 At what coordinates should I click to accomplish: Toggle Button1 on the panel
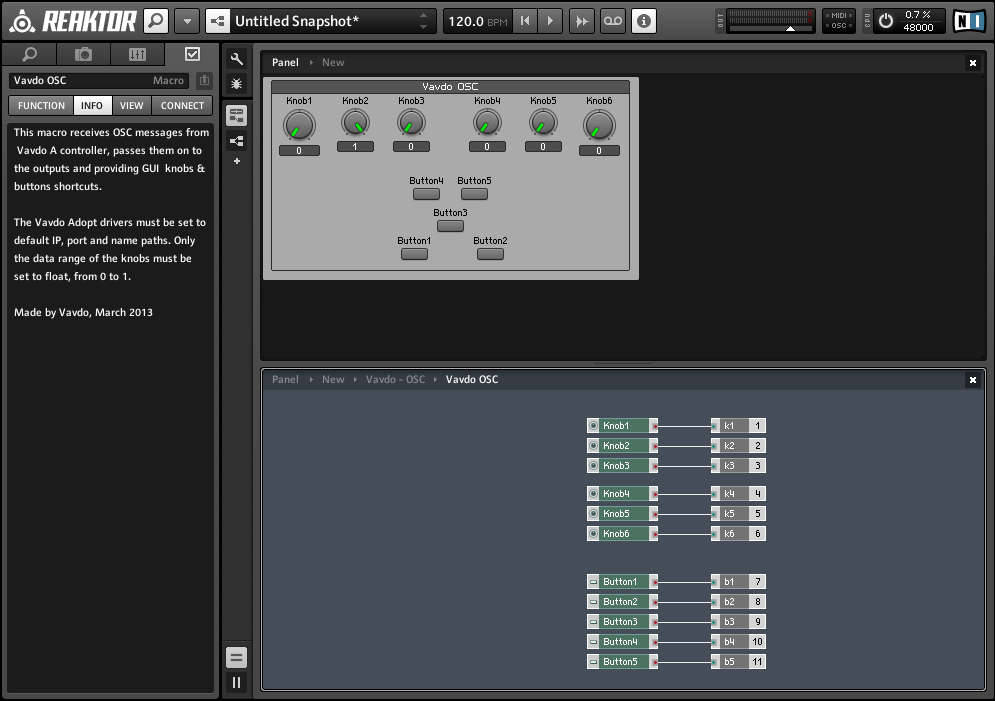click(x=414, y=254)
